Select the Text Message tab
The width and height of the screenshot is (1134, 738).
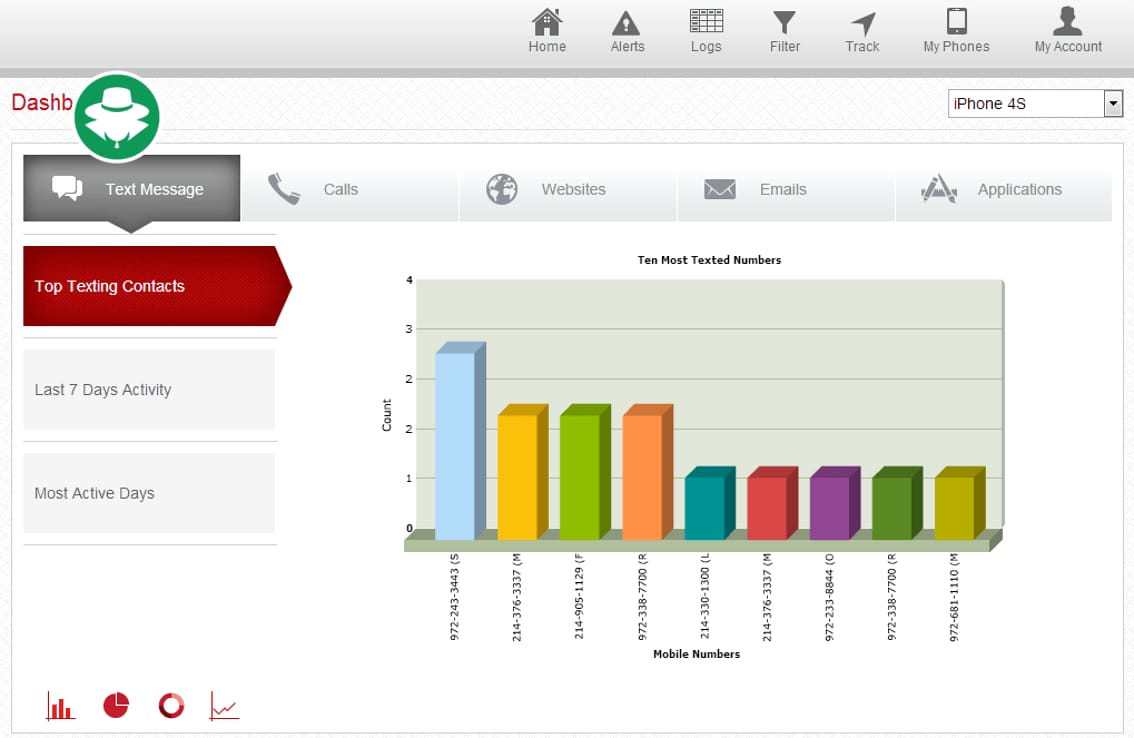tap(132, 189)
